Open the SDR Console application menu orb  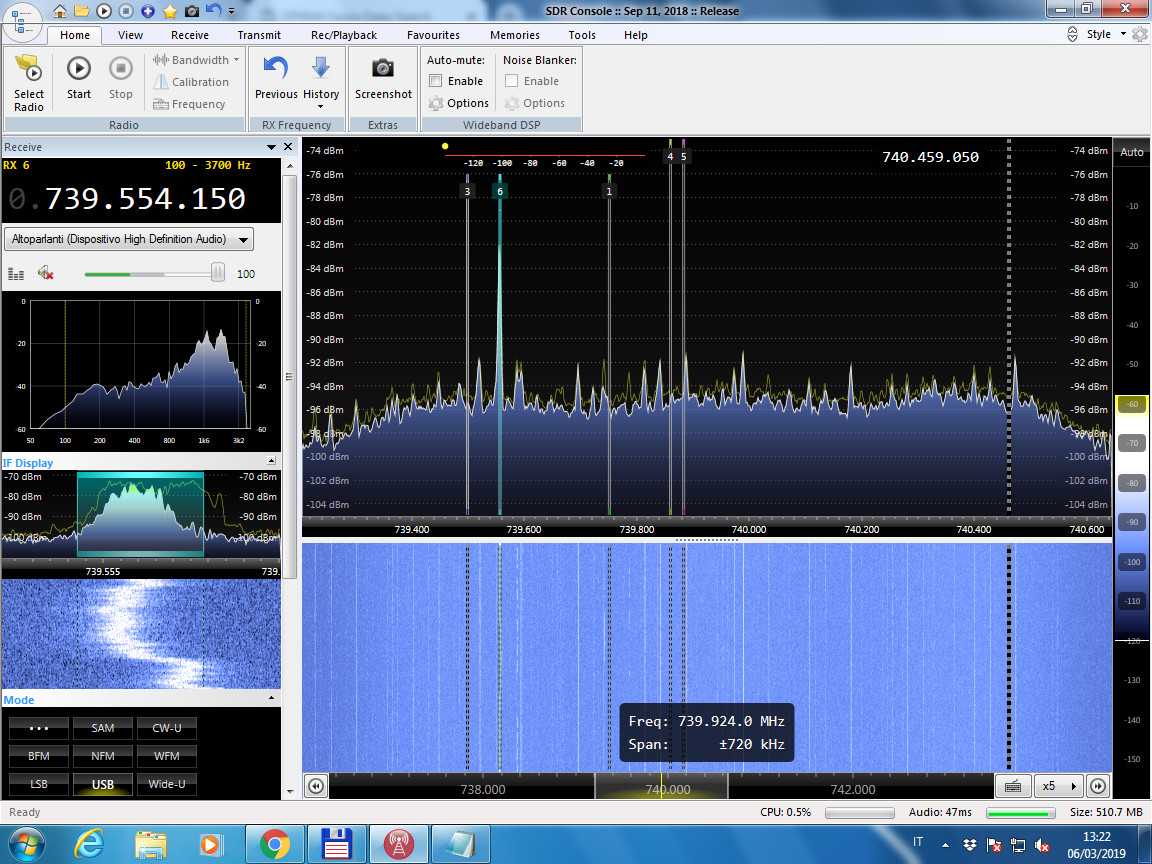(x=22, y=21)
